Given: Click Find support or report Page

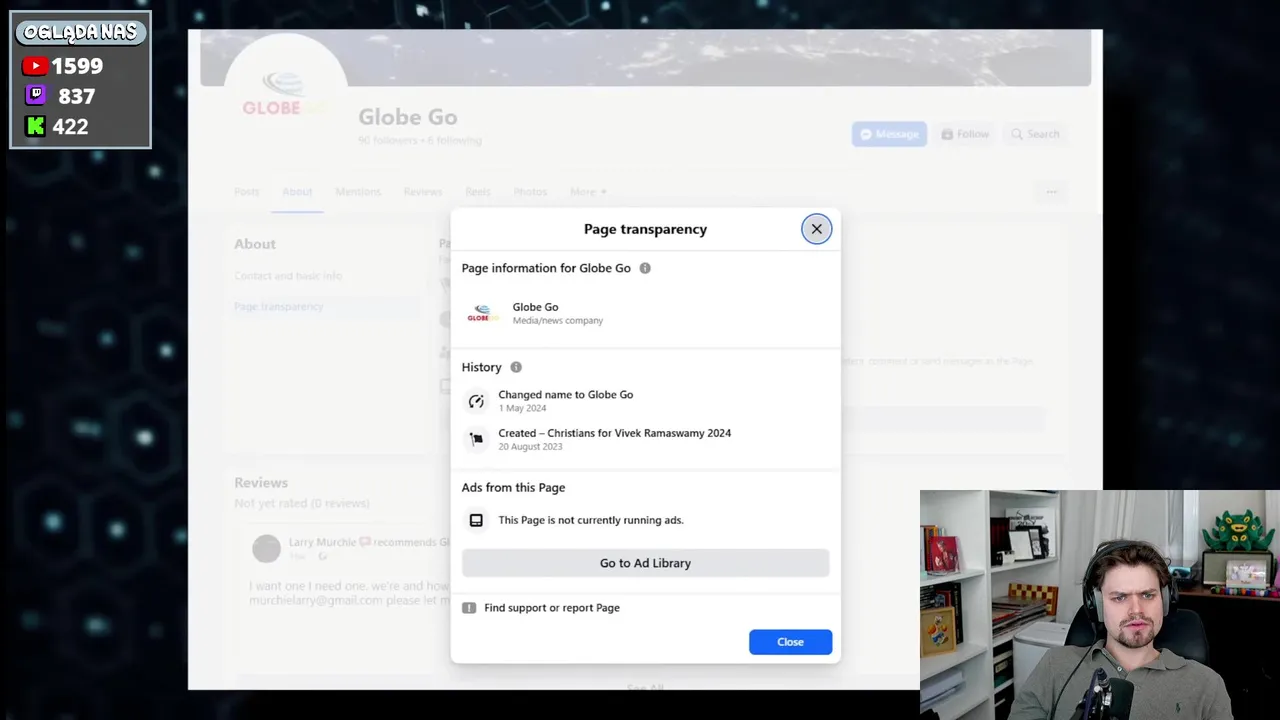Looking at the screenshot, I should (552, 608).
